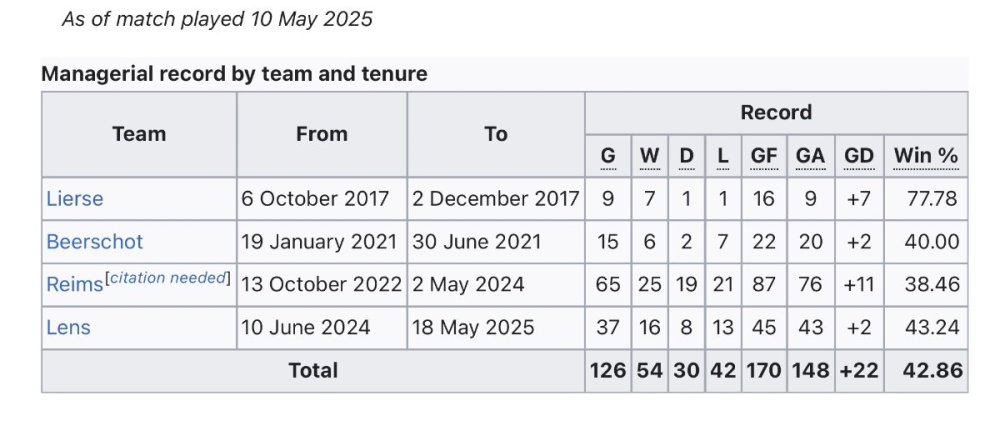
Task: Click the Team column header
Action: tap(139, 134)
